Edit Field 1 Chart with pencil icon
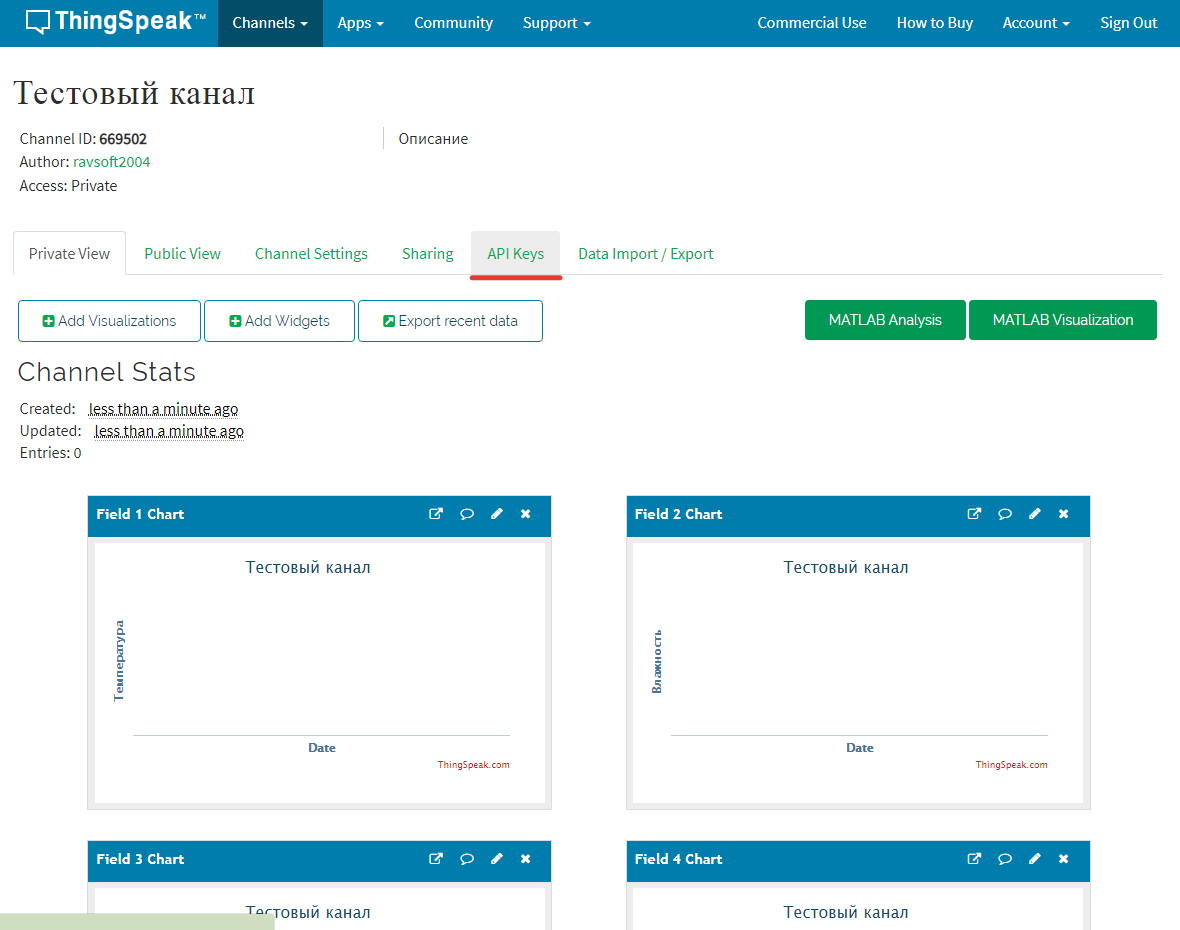The image size is (1180, 930). [497, 514]
